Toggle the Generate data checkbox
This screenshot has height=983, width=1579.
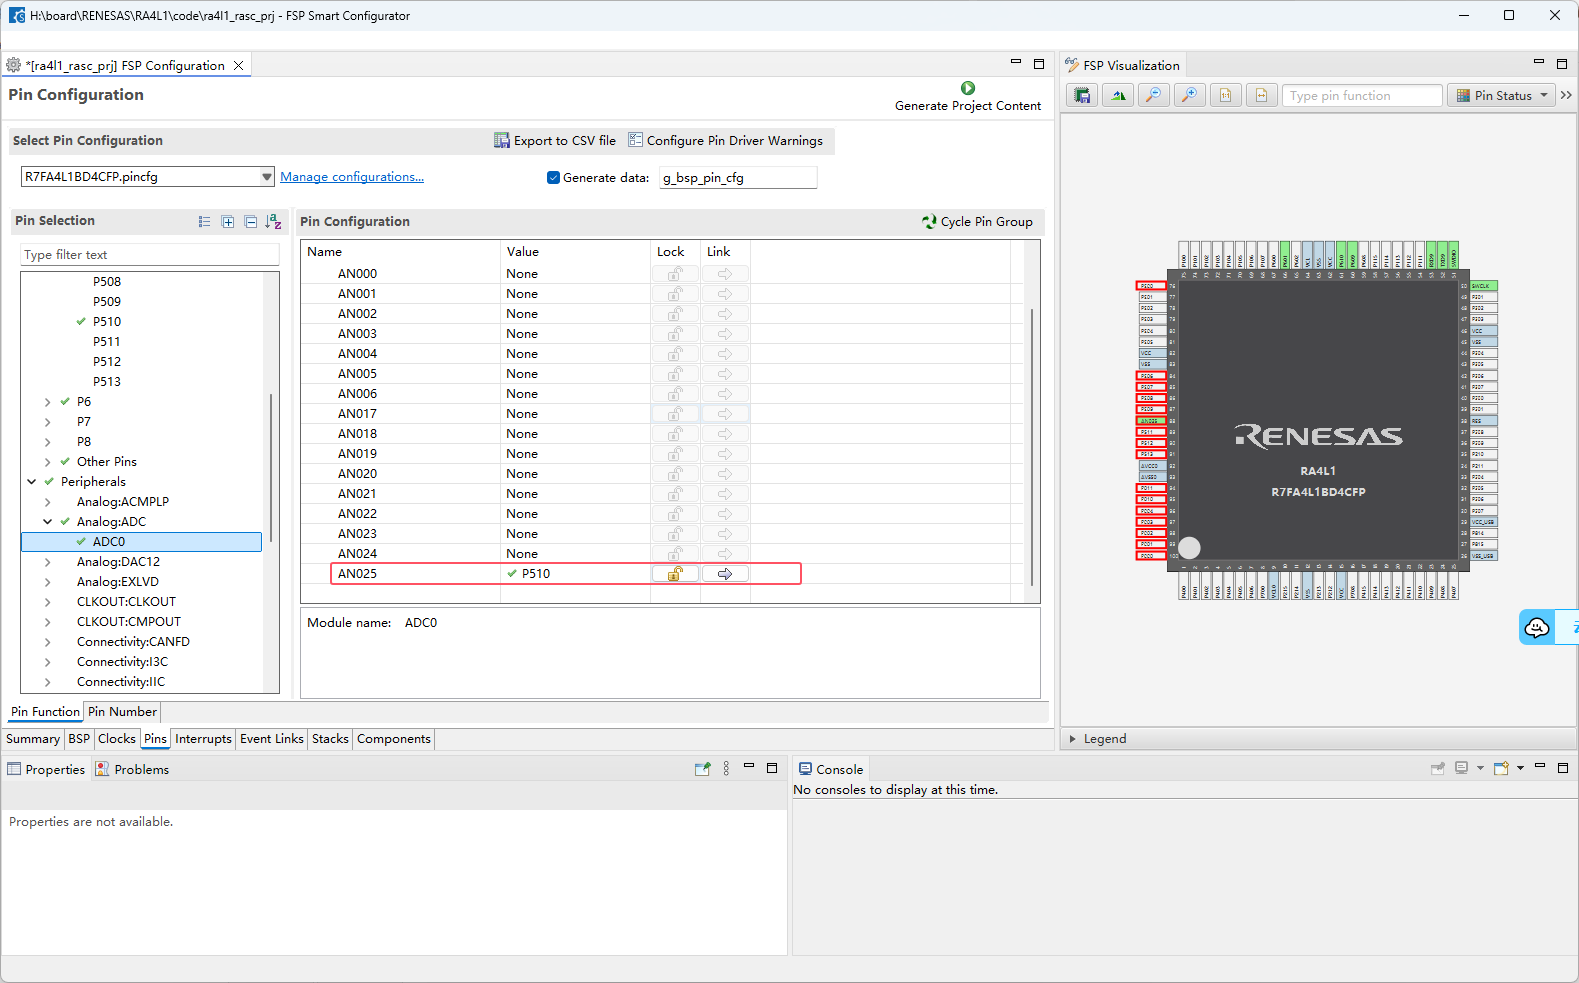click(553, 178)
